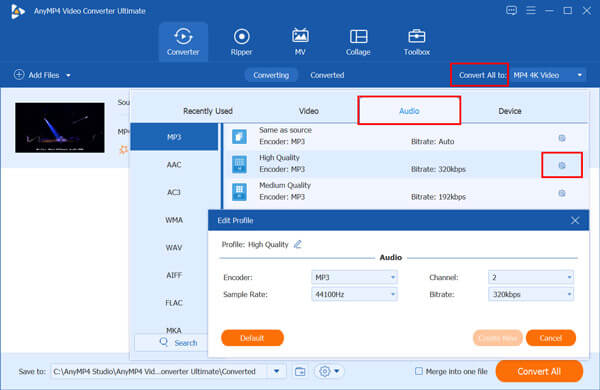600x390 pixels.
Task: Switch to the Device tab
Action: pyautogui.click(x=510, y=111)
